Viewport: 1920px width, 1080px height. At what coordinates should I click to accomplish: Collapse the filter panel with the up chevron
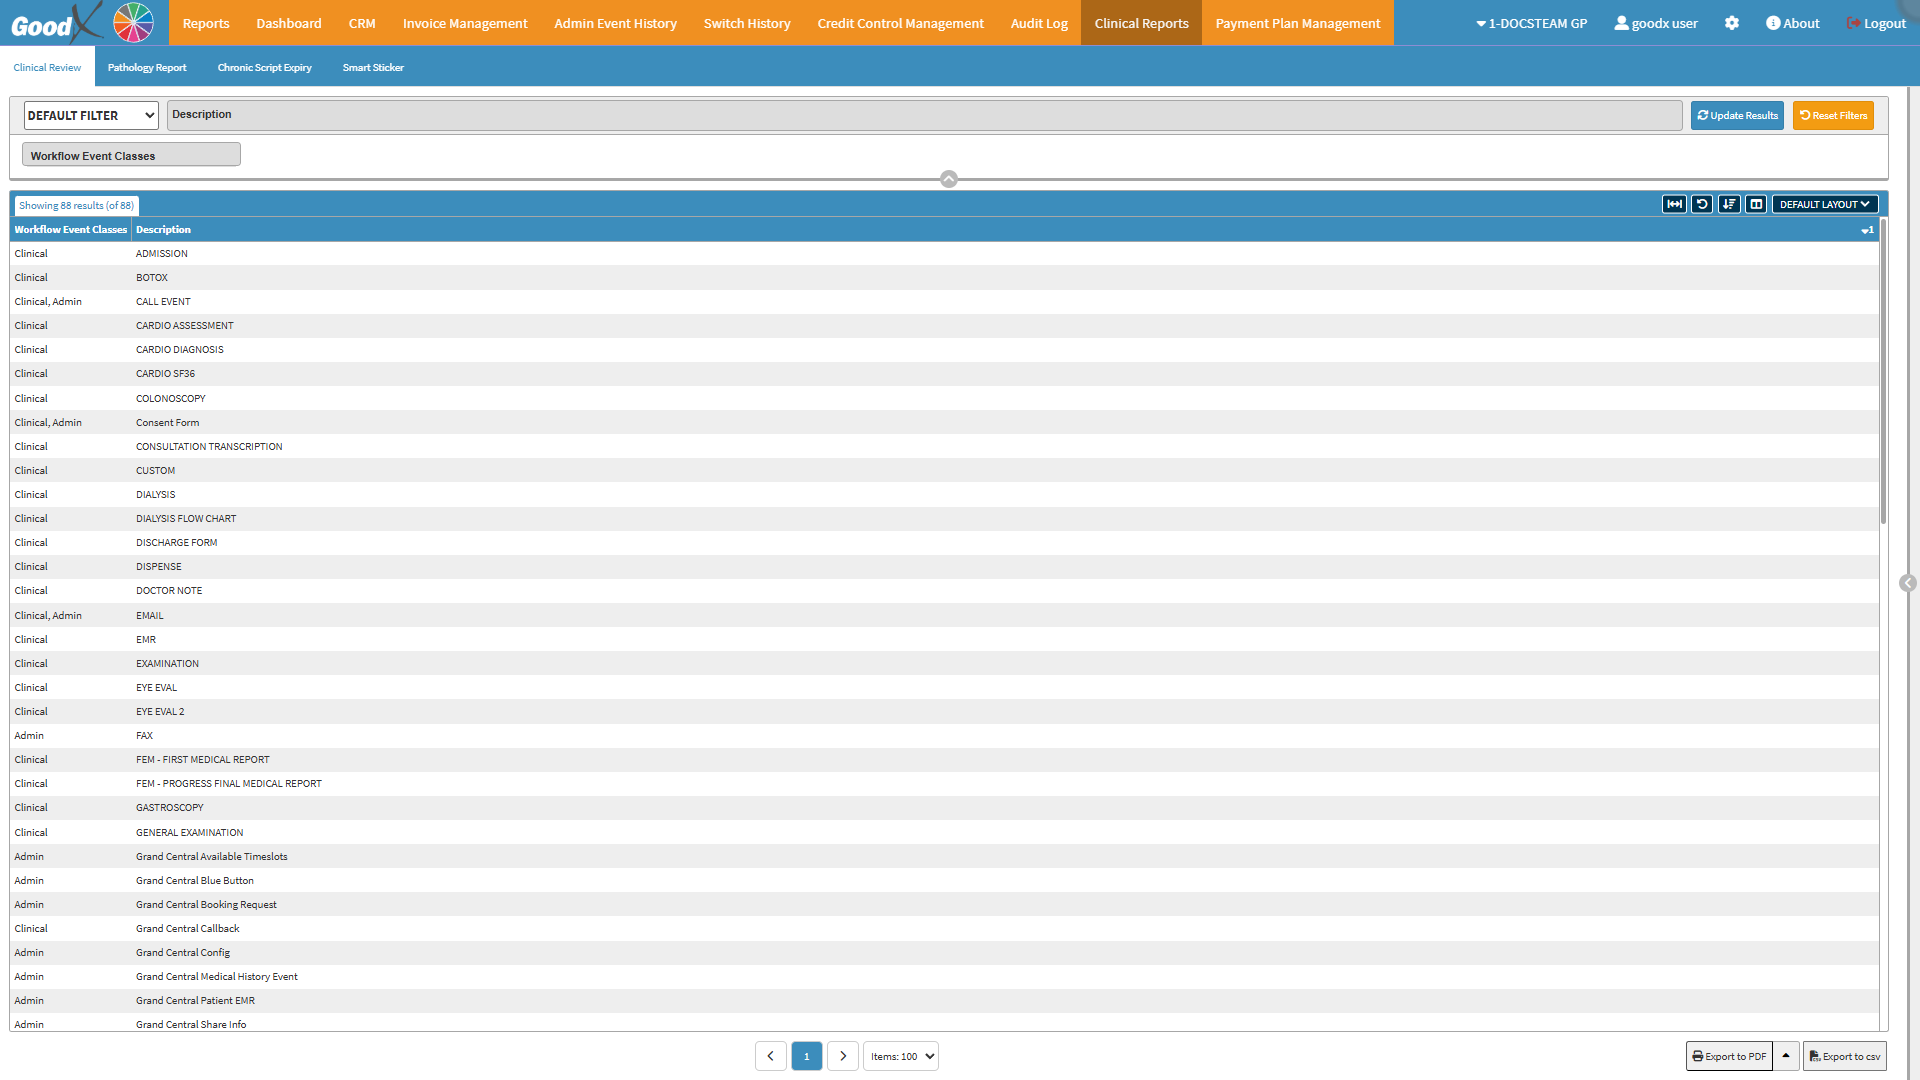coord(949,179)
